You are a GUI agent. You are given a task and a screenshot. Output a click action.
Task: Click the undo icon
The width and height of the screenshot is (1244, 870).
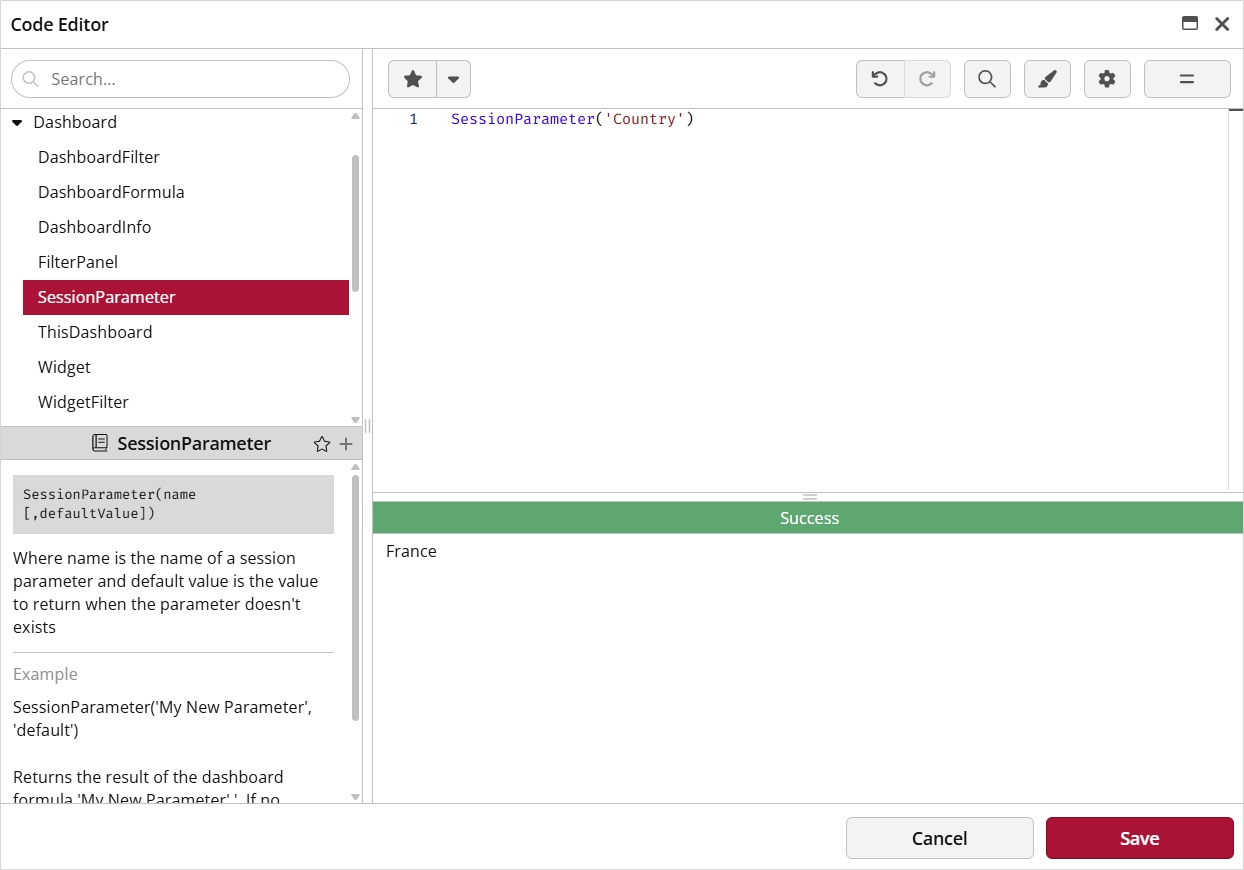tap(880, 79)
